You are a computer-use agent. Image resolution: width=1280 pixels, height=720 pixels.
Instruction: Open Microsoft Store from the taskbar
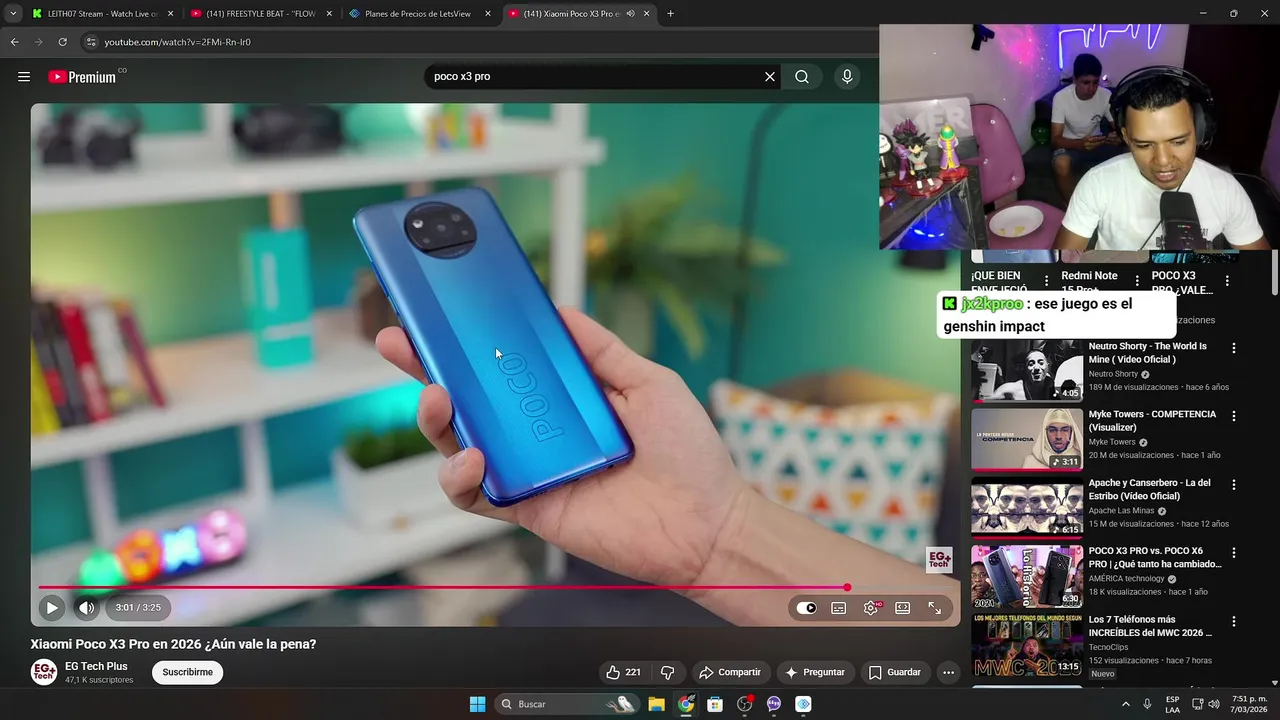[715, 704]
